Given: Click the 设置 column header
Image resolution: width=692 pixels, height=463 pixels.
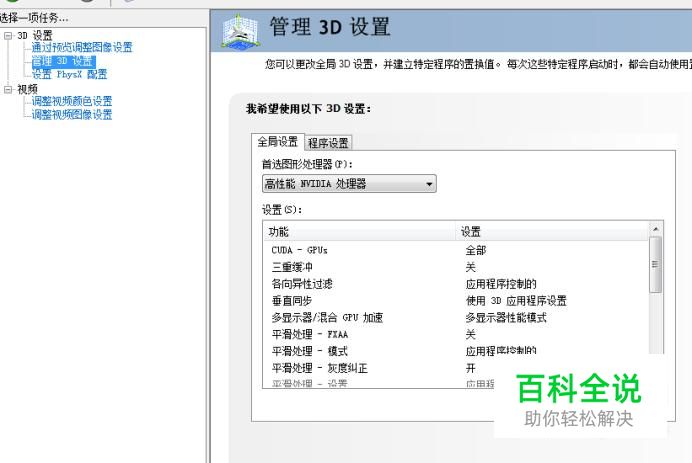Looking at the screenshot, I should pyautogui.click(x=552, y=232).
